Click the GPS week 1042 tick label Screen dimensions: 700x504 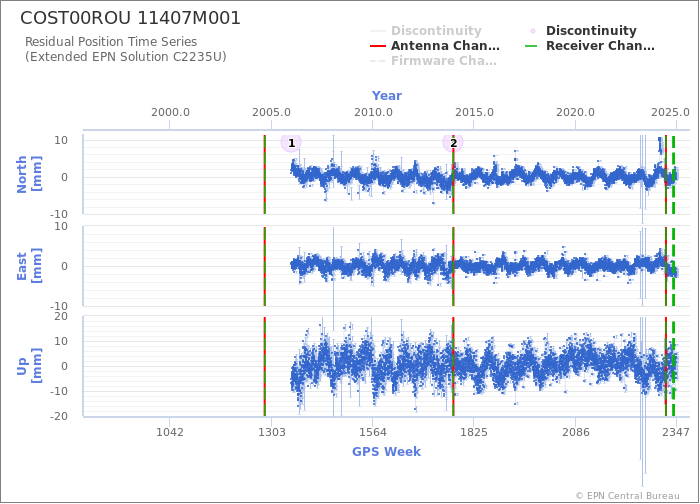pyautogui.click(x=170, y=432)
